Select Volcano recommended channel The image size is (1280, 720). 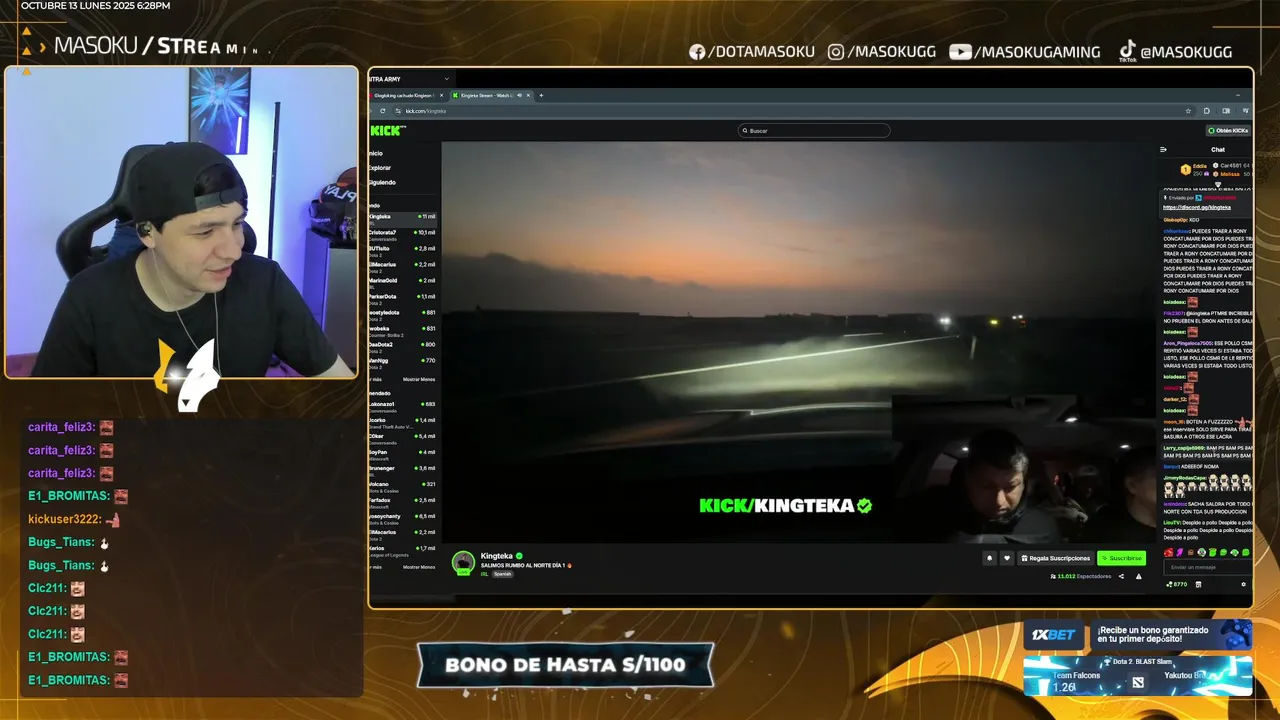click(x=403, y=486)
